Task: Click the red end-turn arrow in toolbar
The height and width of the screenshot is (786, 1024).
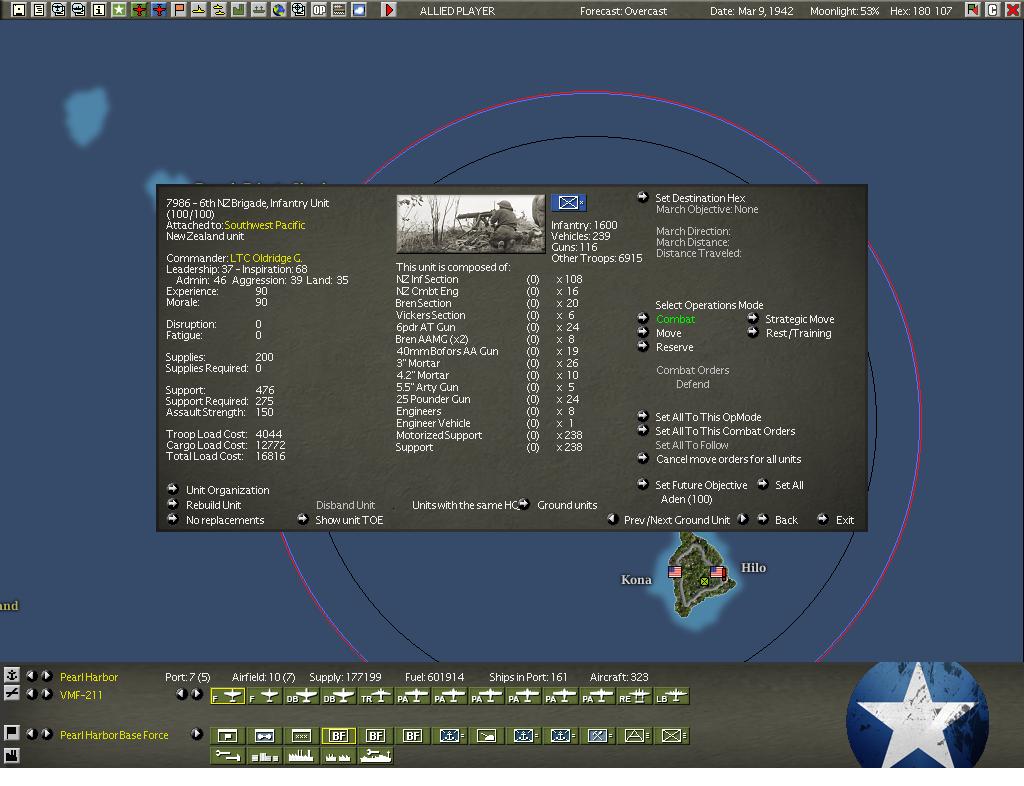Action: [x=389, y=10]
